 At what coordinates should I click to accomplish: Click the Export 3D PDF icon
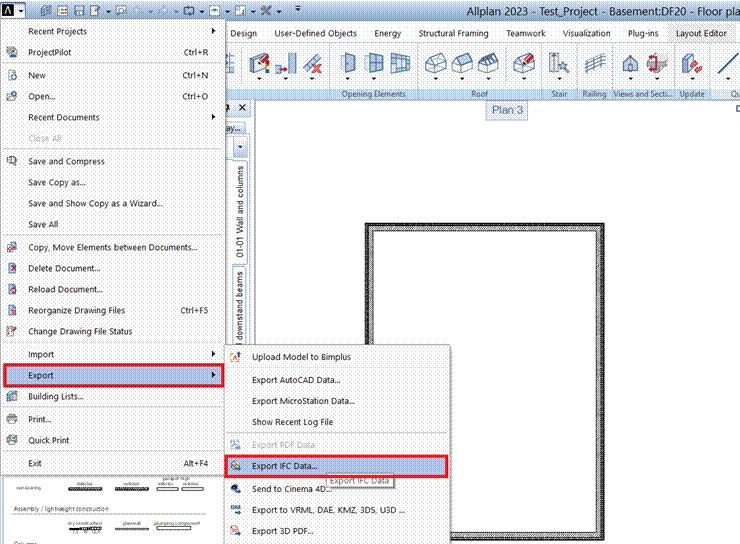click(x=235, y=531)
